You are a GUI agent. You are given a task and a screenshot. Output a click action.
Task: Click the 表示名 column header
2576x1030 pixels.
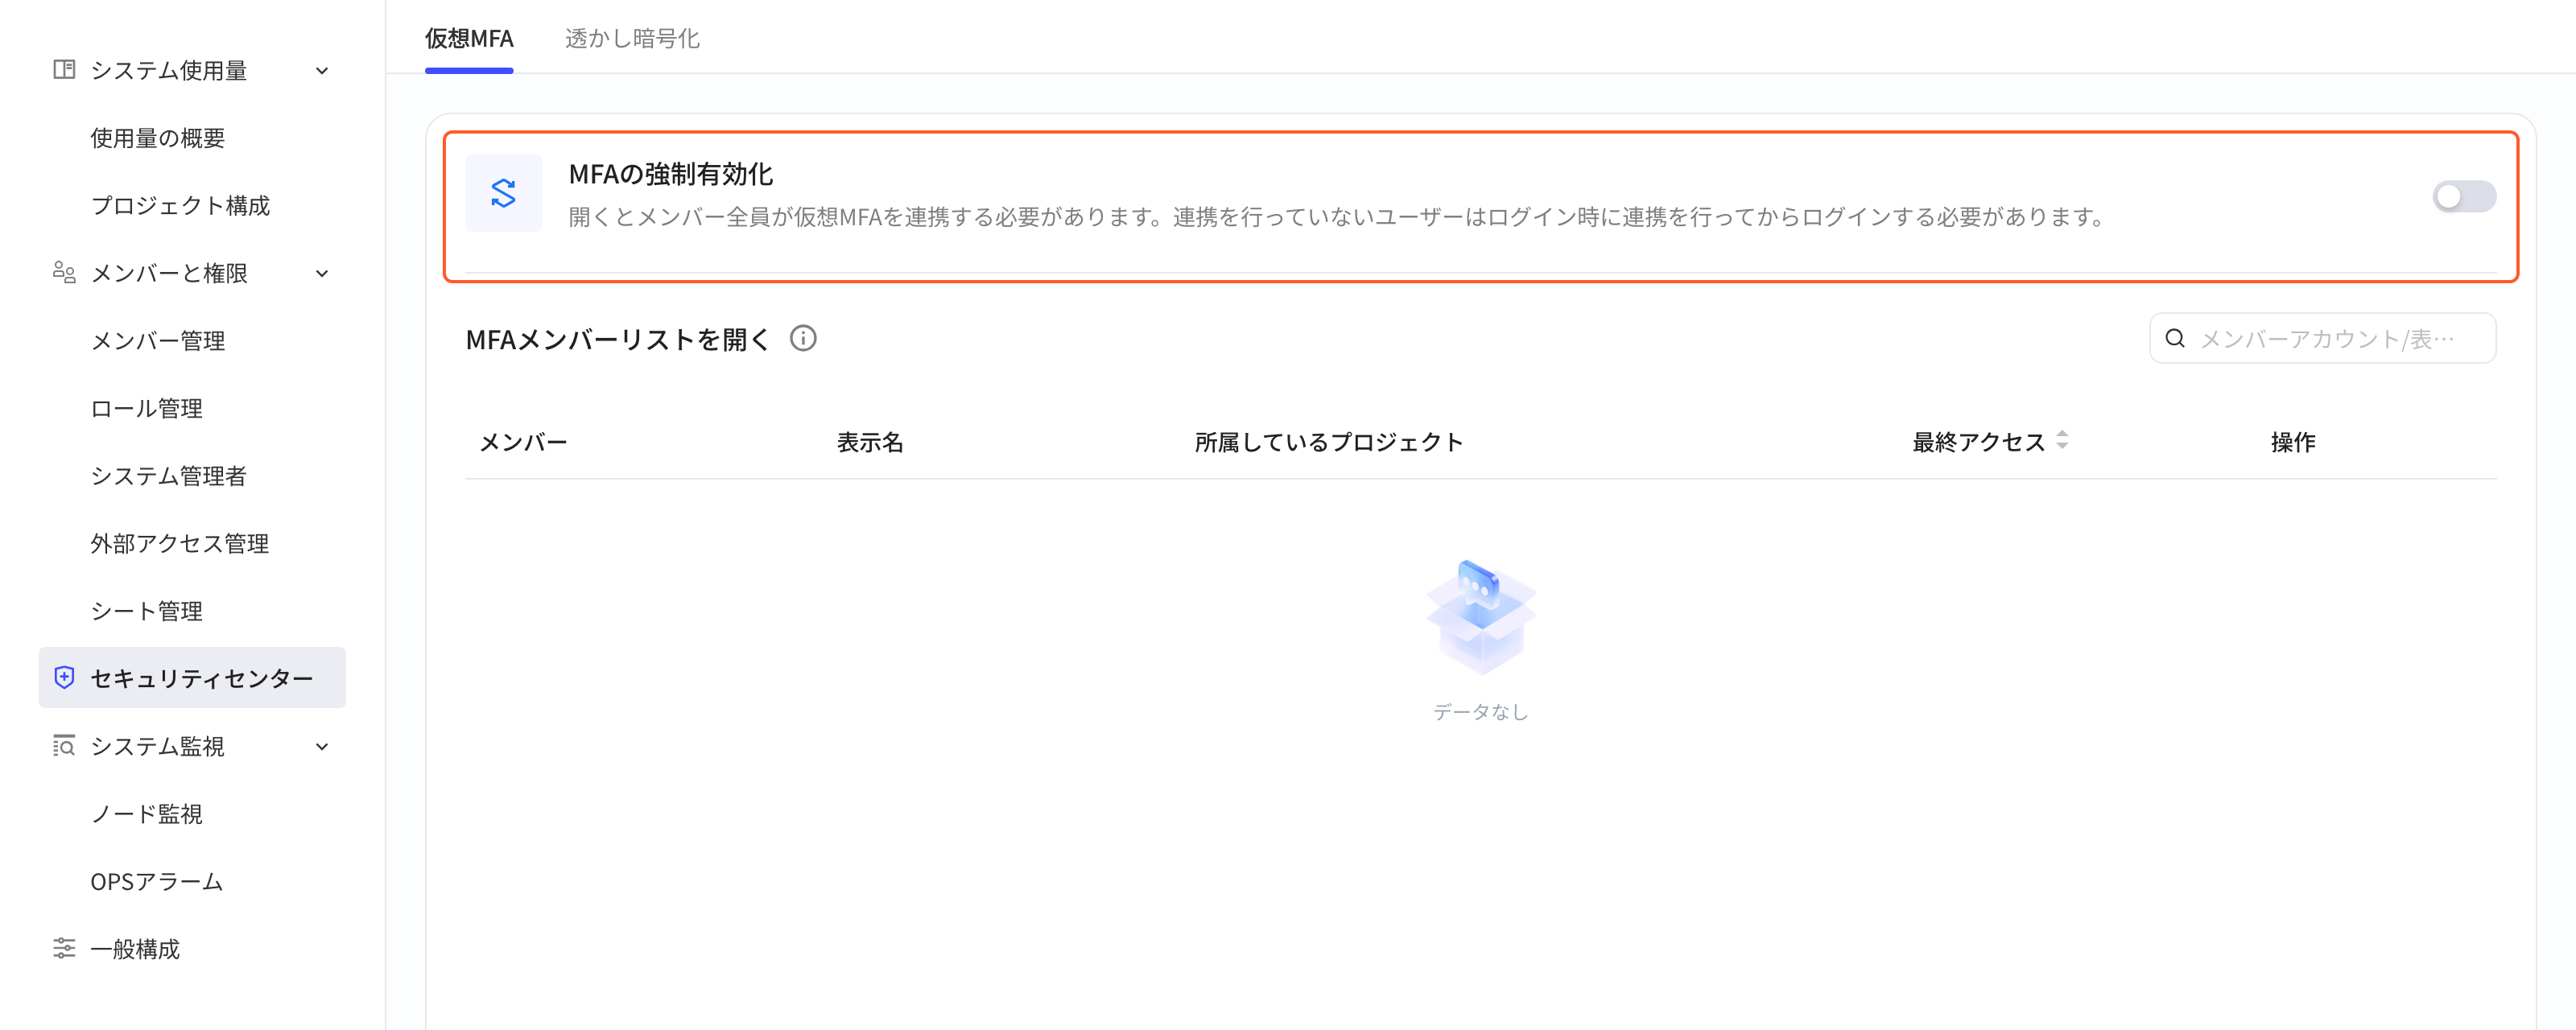pos(870,442)
